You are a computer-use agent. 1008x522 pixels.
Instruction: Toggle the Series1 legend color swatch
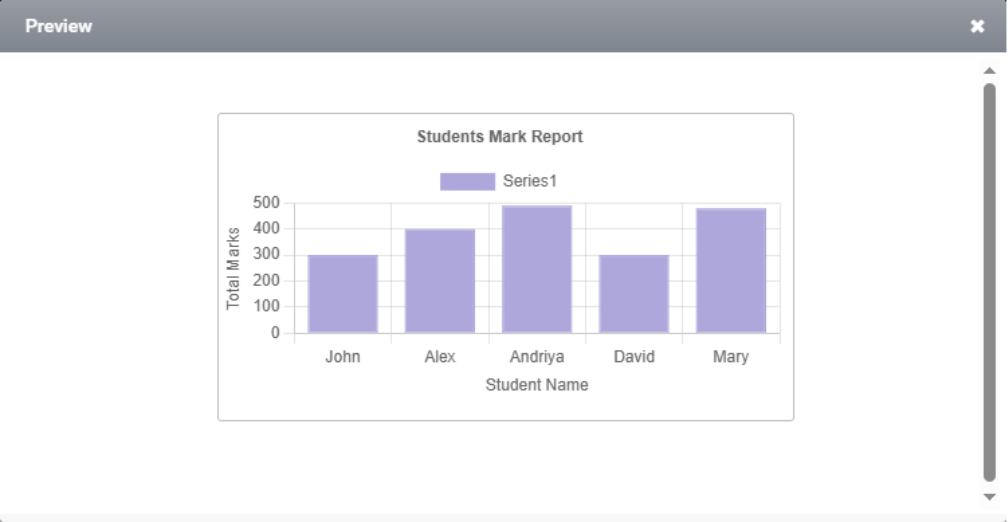coord(467,181)
